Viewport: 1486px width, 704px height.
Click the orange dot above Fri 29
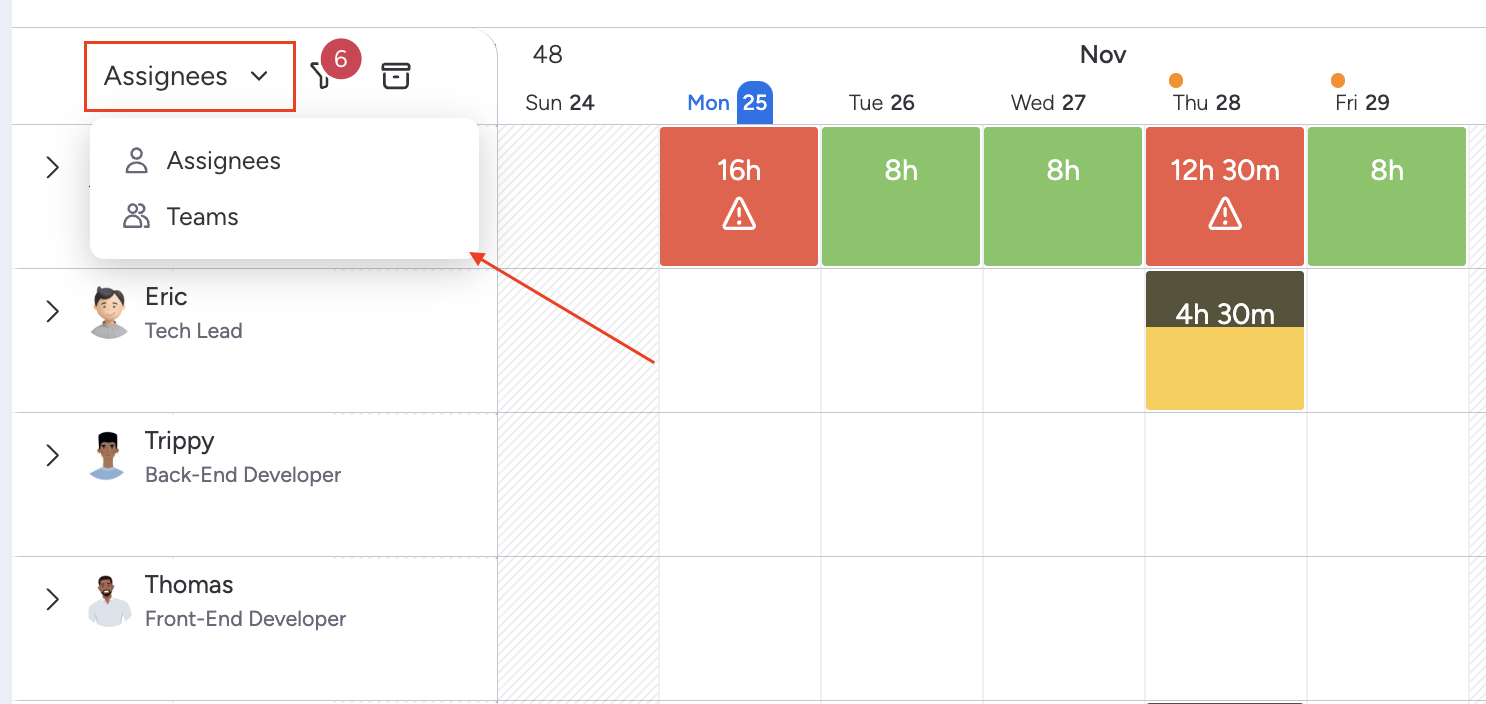1338,80
